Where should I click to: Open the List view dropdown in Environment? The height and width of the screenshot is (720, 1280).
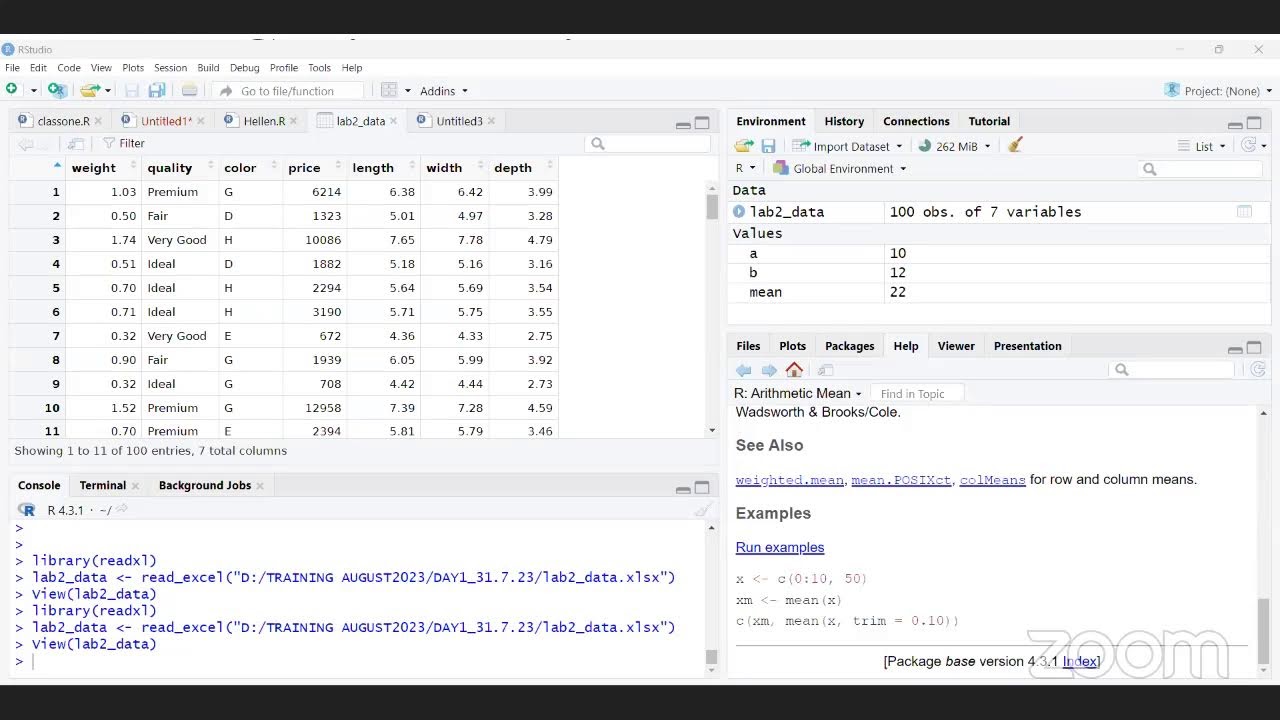(1203, 146)
